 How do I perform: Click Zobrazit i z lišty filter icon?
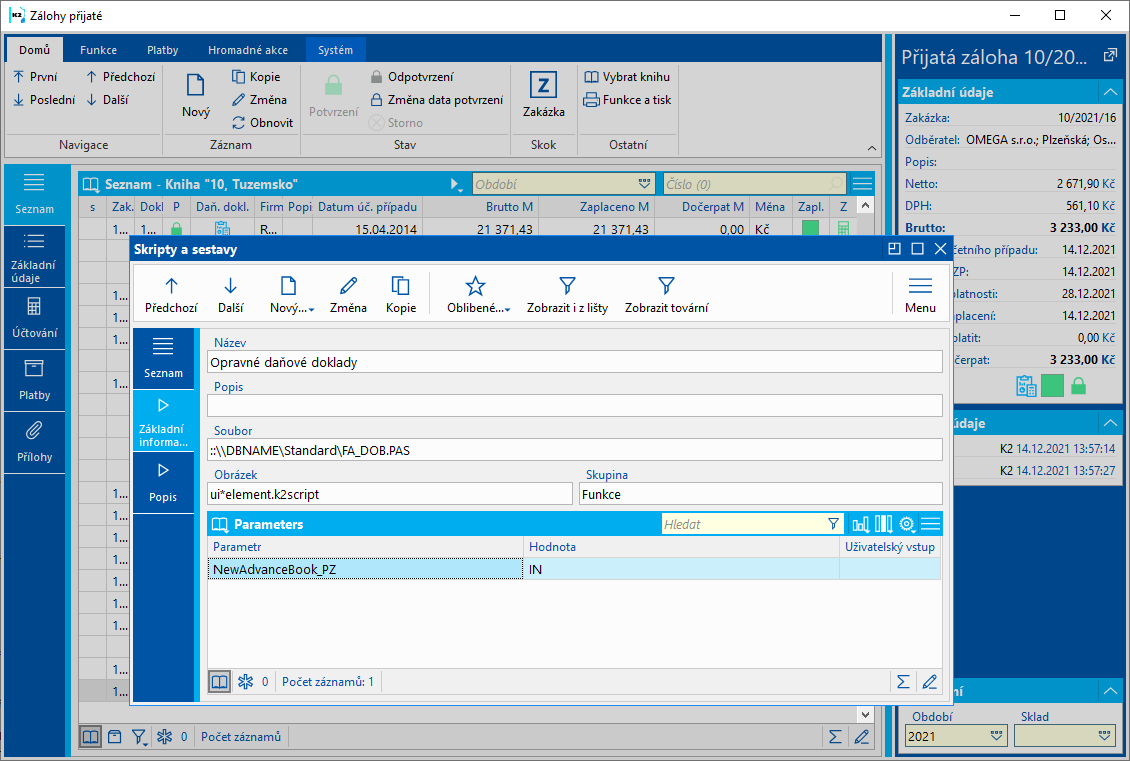[567, 295]
